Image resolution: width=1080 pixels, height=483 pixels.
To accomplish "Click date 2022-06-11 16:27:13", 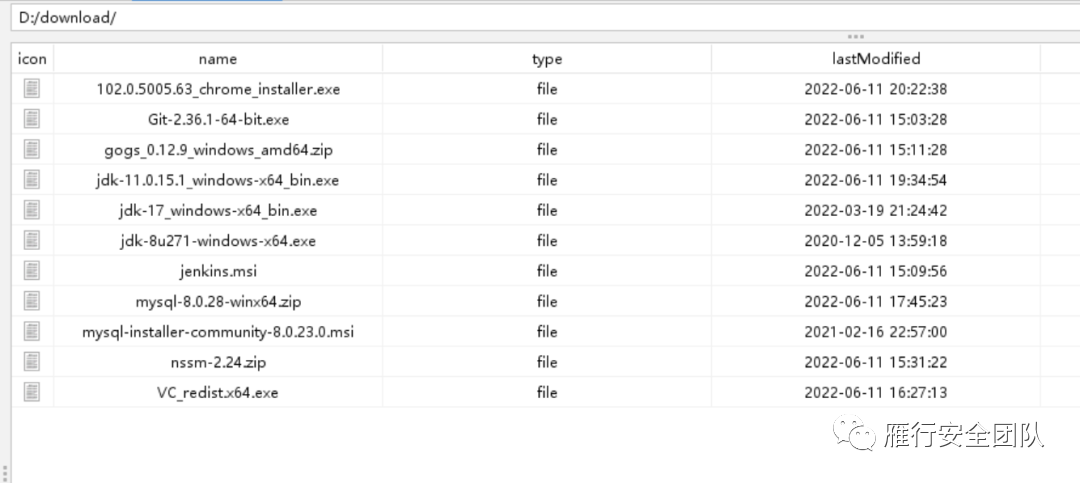I will click(875, 393).
